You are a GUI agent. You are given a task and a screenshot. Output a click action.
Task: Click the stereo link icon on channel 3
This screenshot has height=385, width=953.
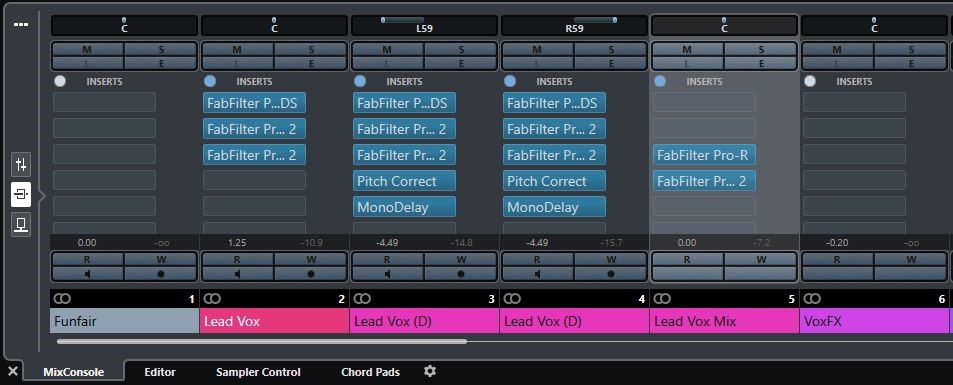click(362, 299)
